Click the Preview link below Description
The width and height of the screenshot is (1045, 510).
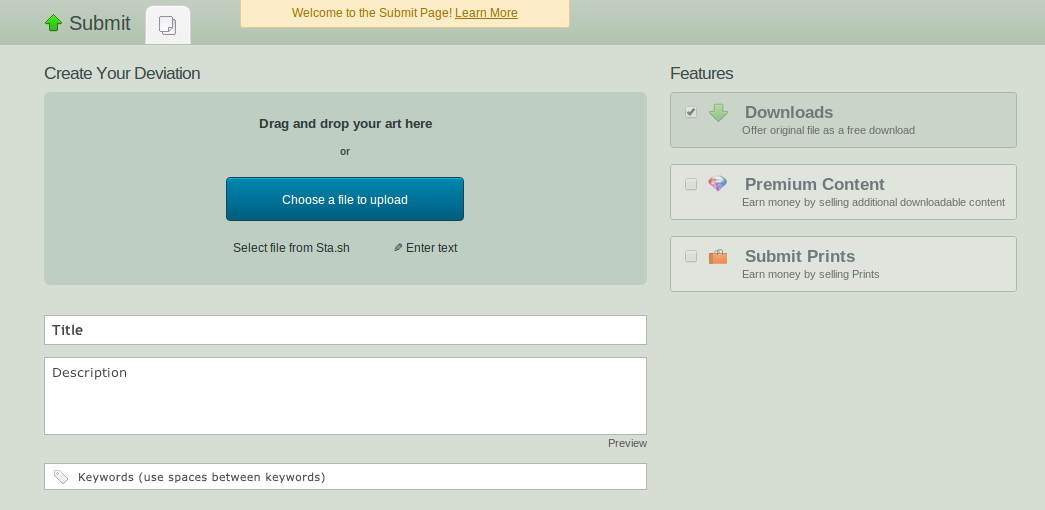click(627, 443)
